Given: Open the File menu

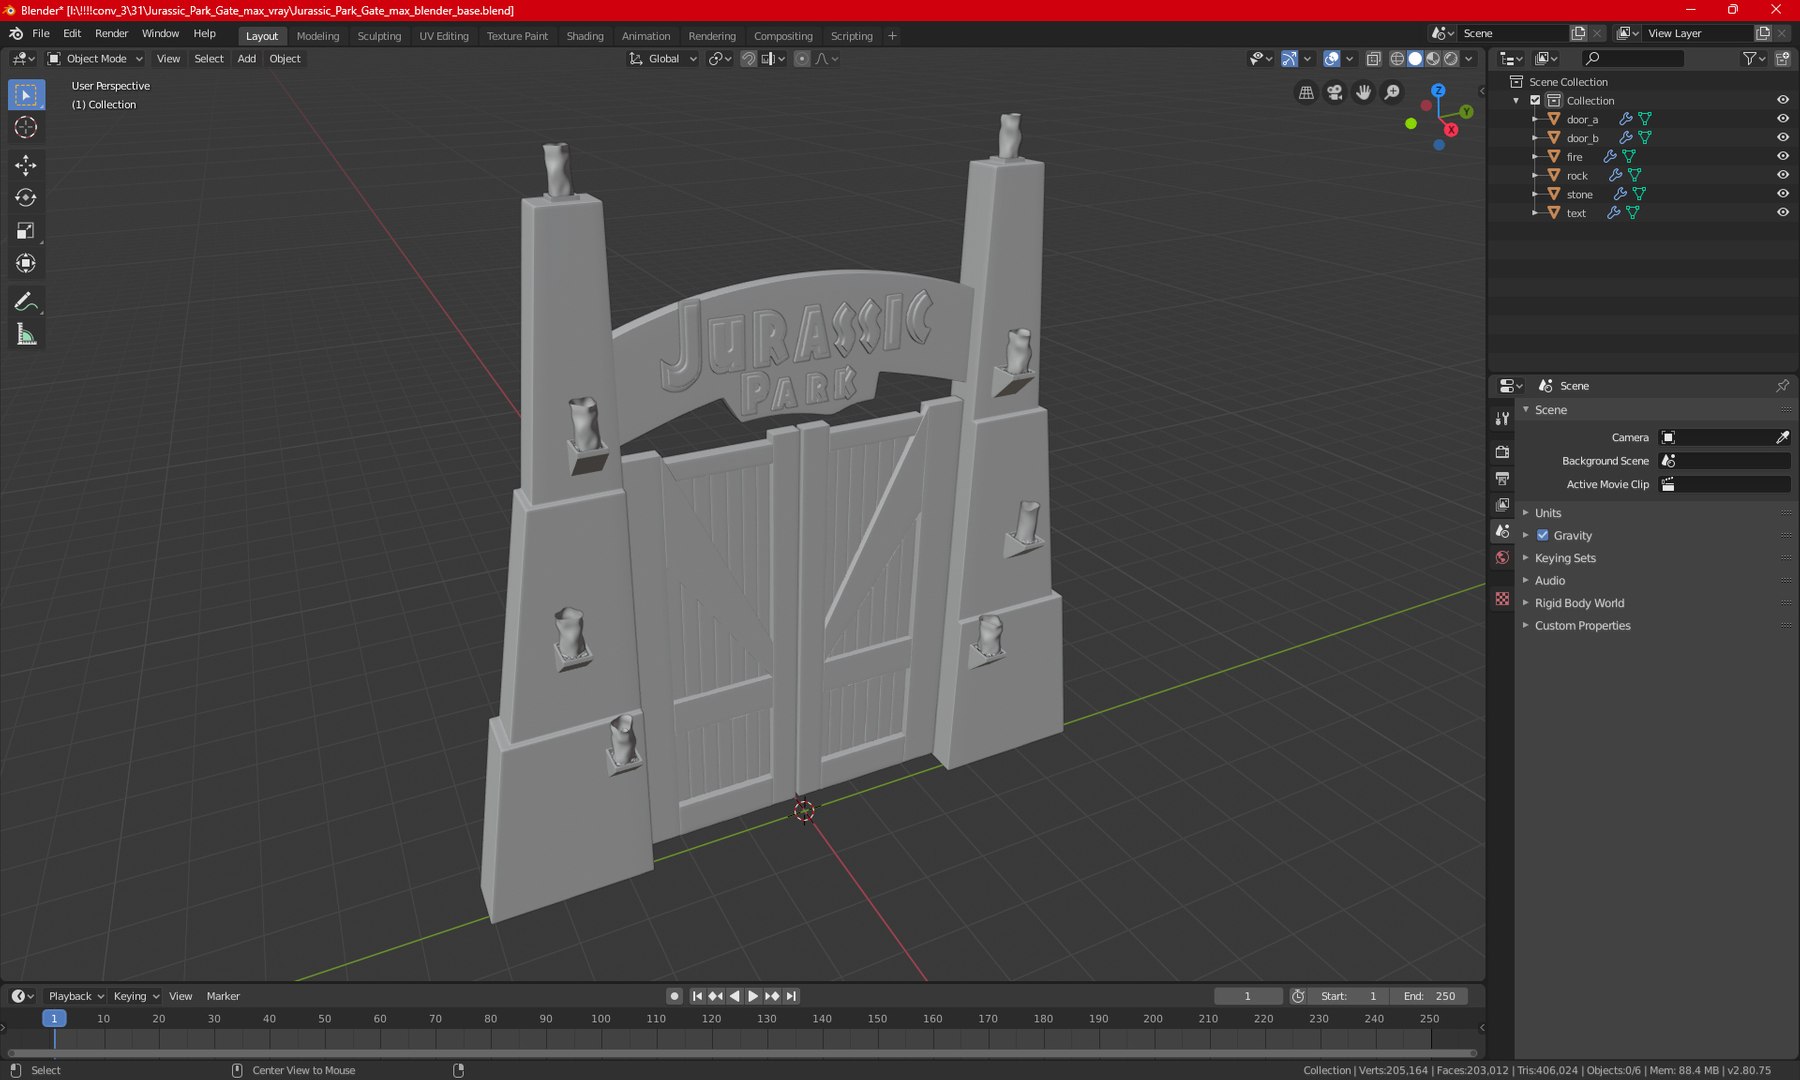Looking at the screenshot, I should 41,34.
